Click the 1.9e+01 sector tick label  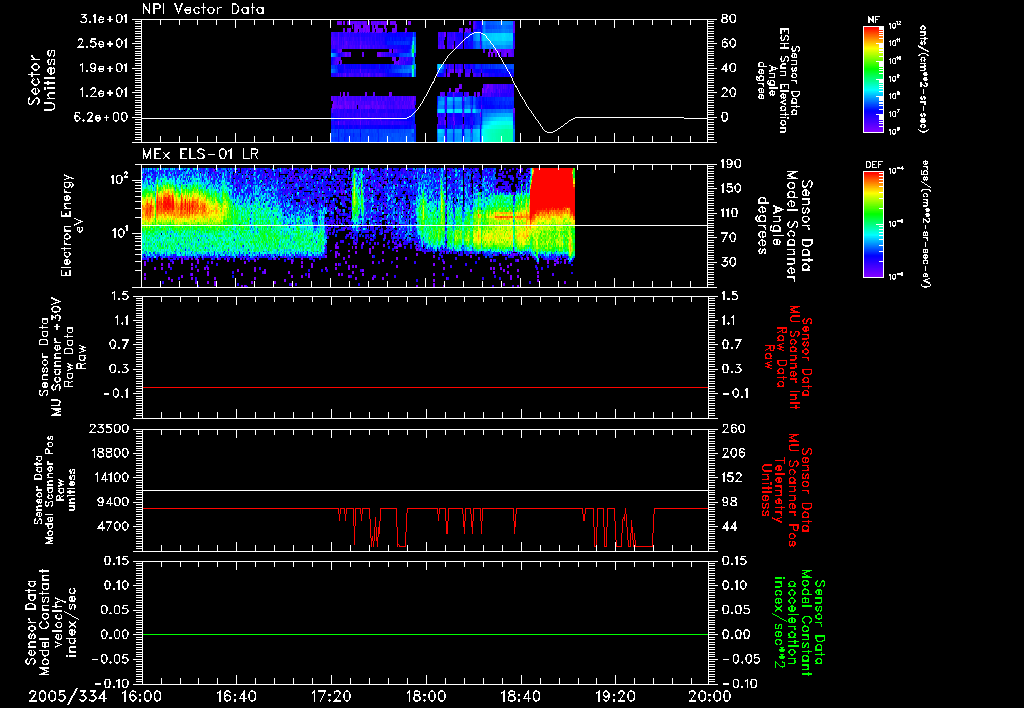pyautogui.click(x=104, y=68)
